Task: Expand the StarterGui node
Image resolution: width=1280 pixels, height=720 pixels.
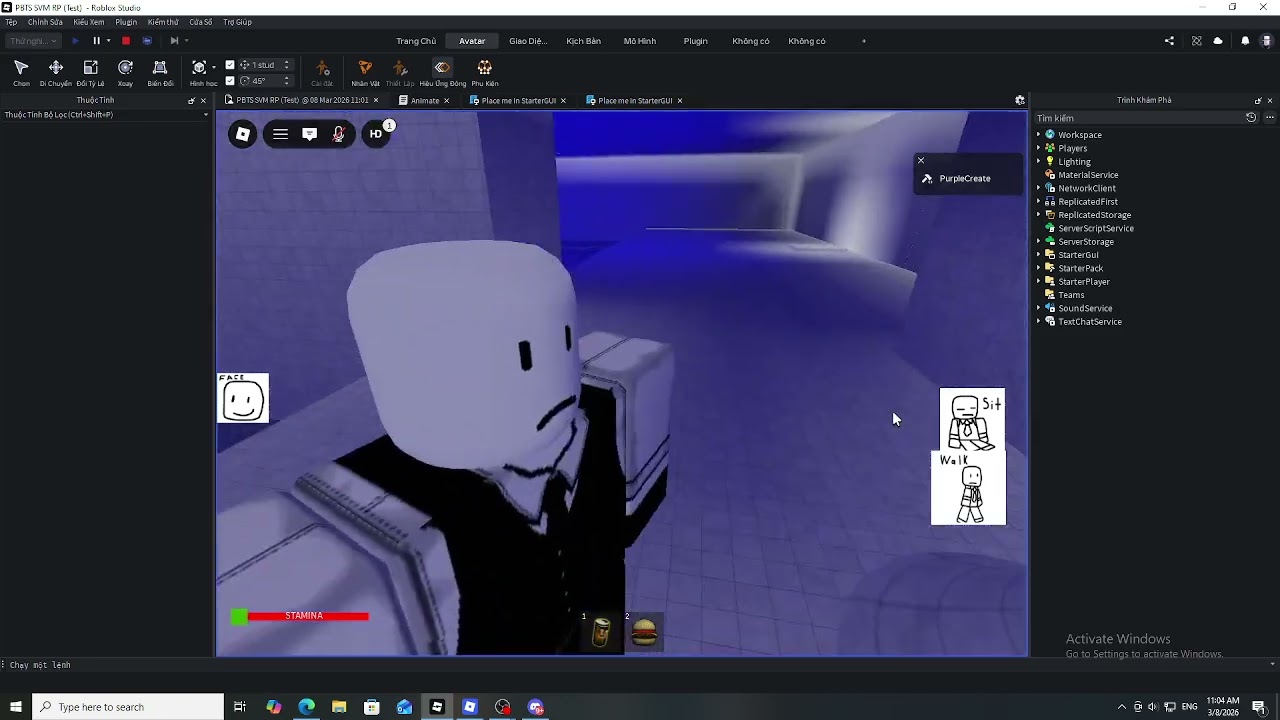Action: click(1038, 255)
